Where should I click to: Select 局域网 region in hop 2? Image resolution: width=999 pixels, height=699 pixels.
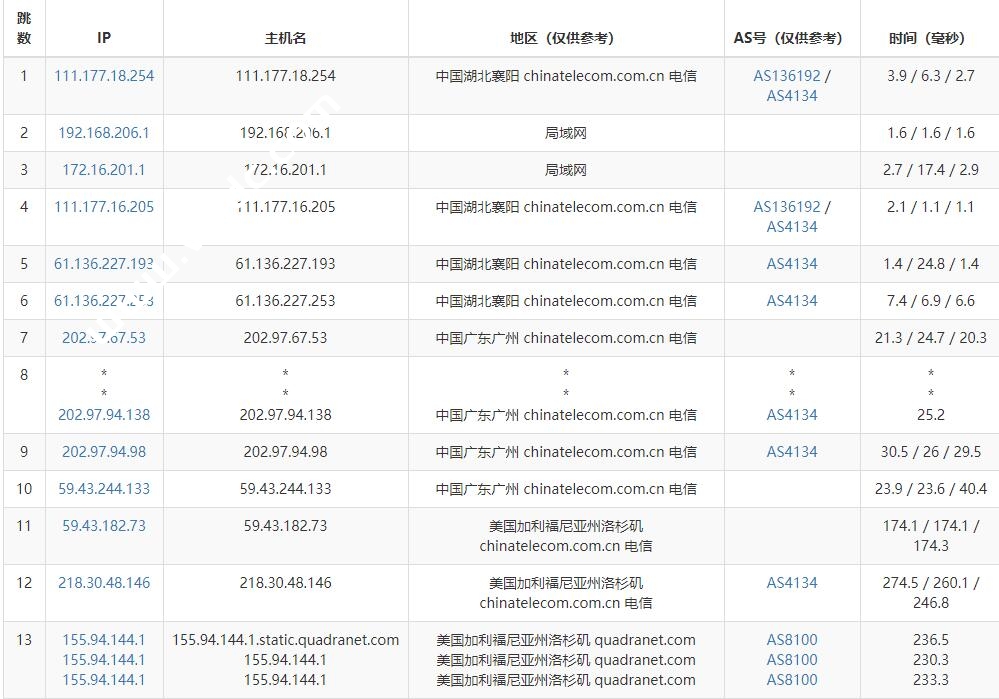566,133
